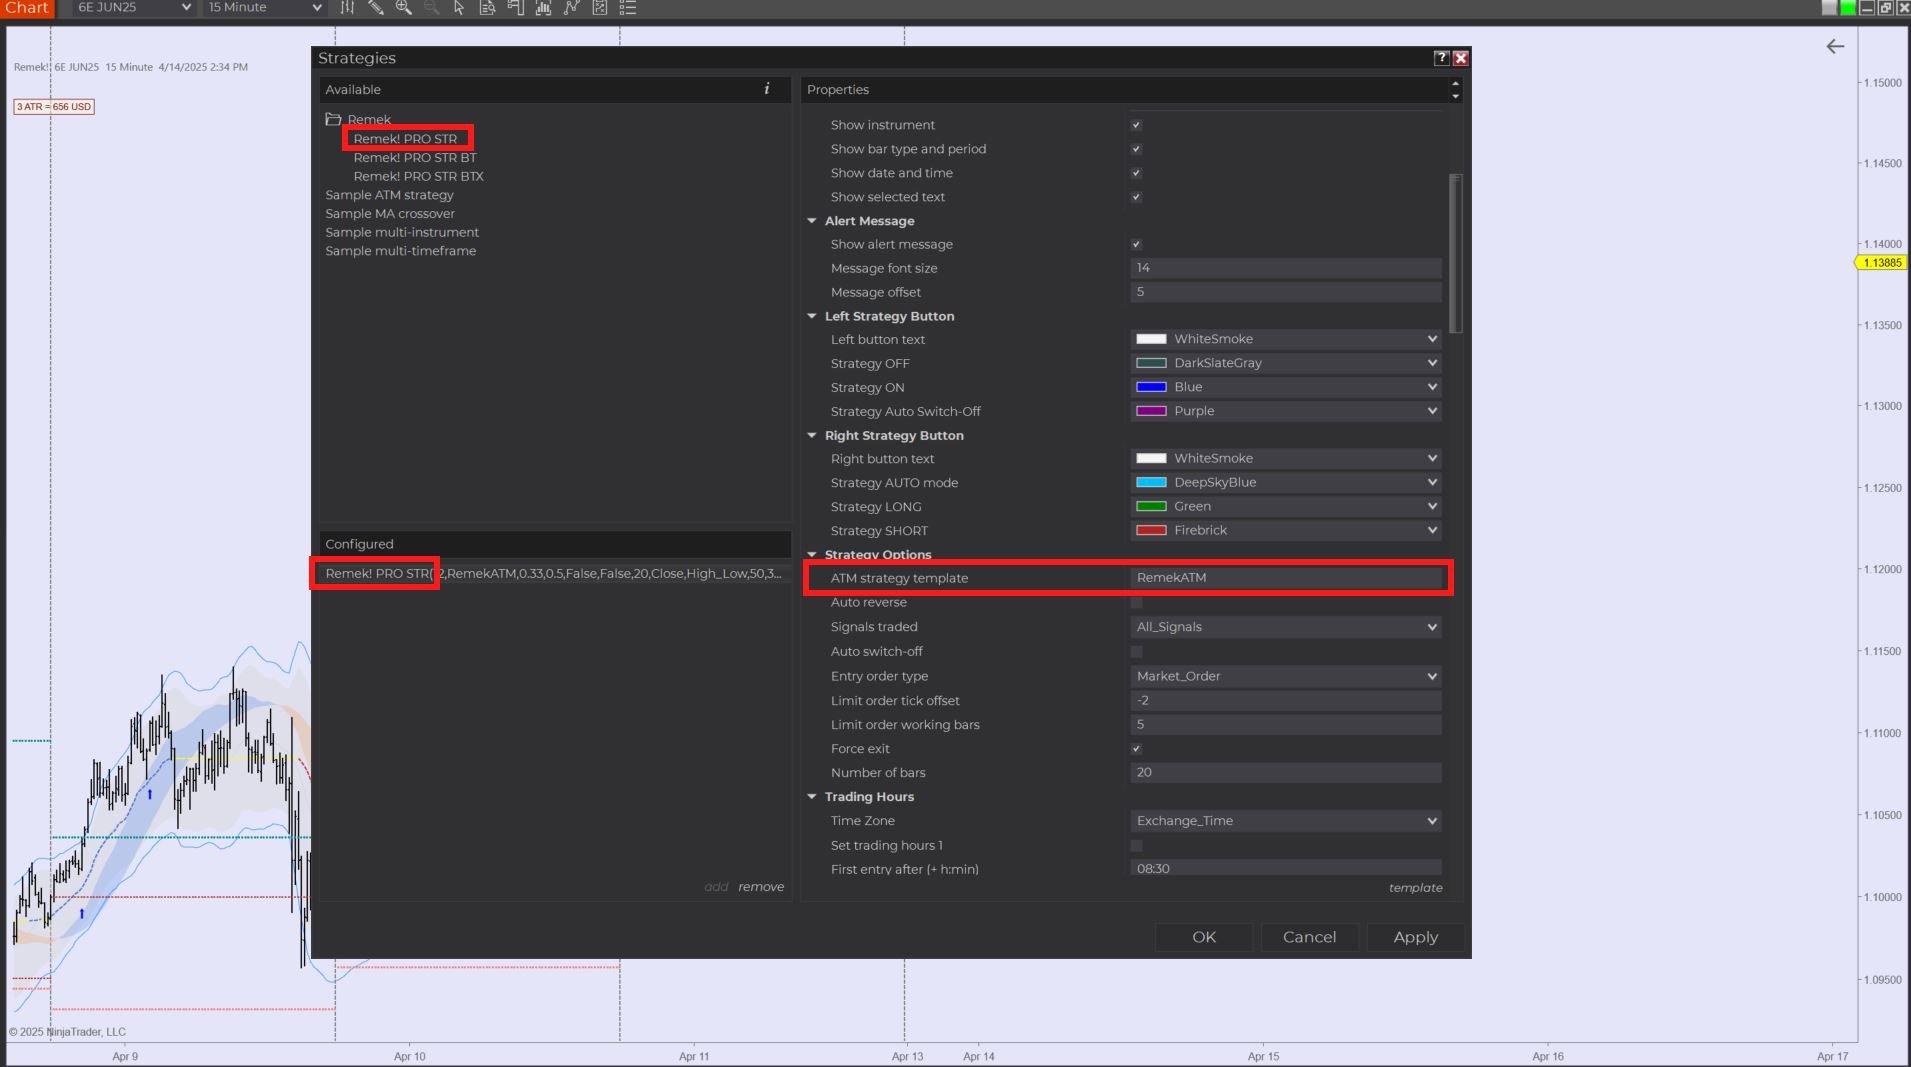Collapse the Left Strategy Button section

(812, 316)
